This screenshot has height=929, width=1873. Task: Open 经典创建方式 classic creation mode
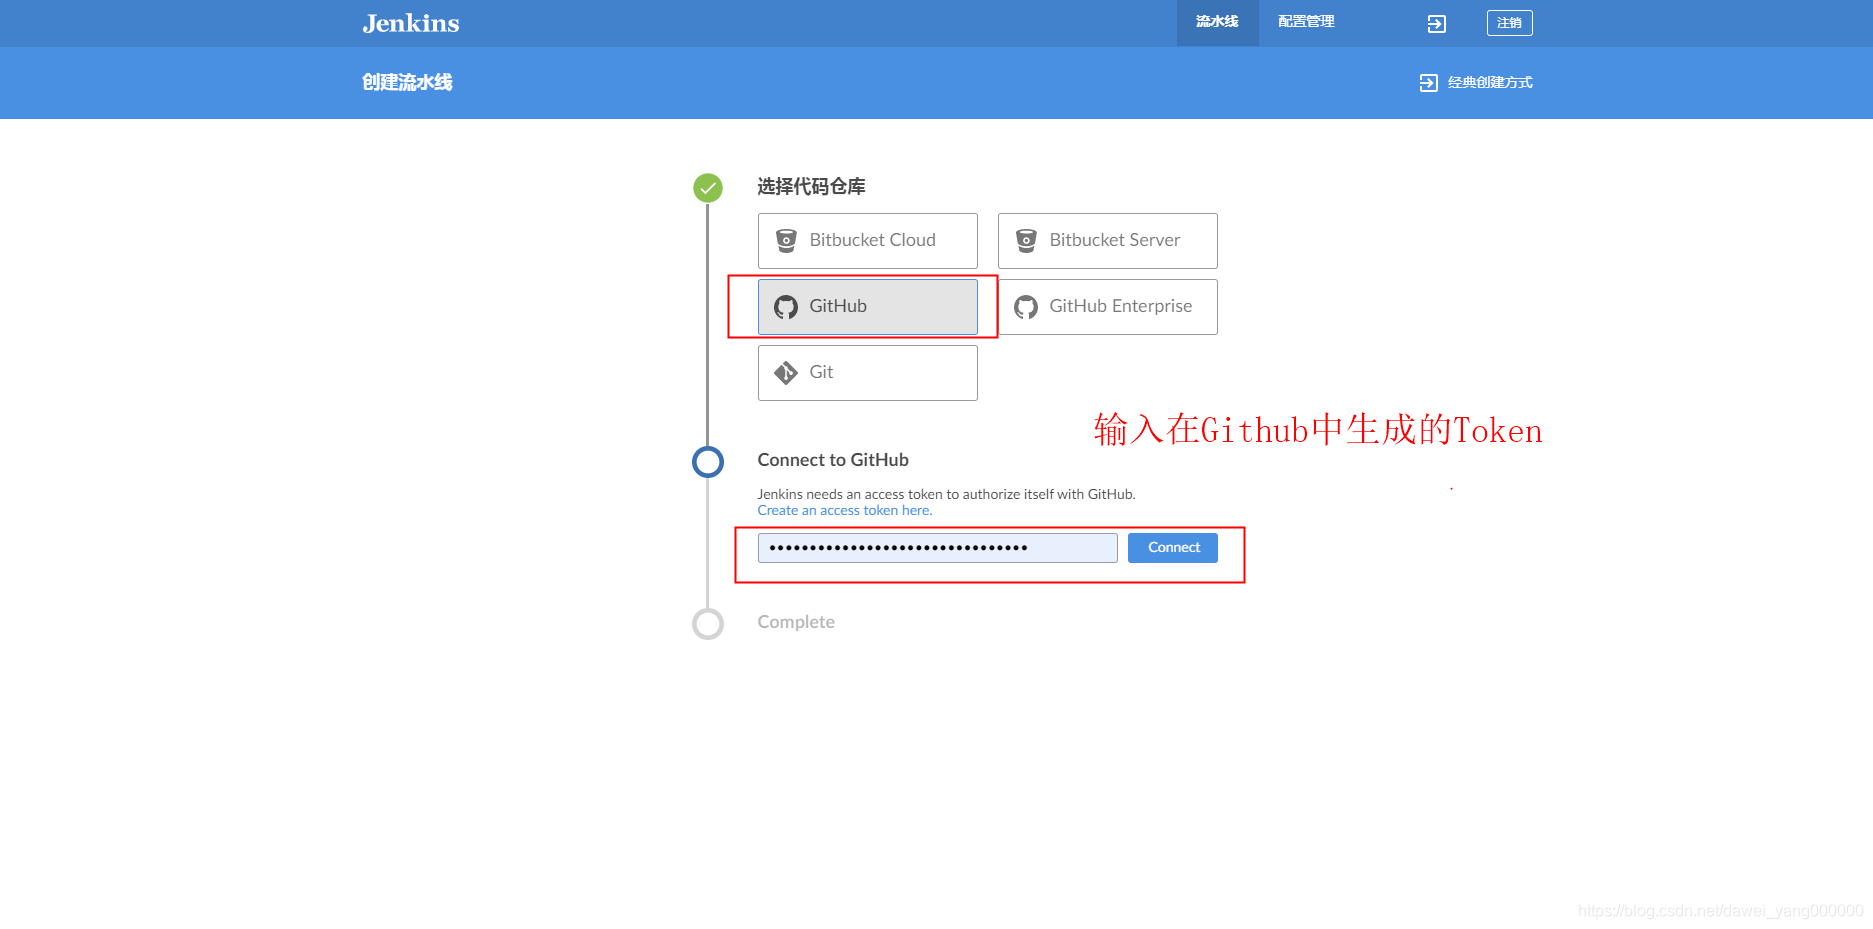[1488, 82]
